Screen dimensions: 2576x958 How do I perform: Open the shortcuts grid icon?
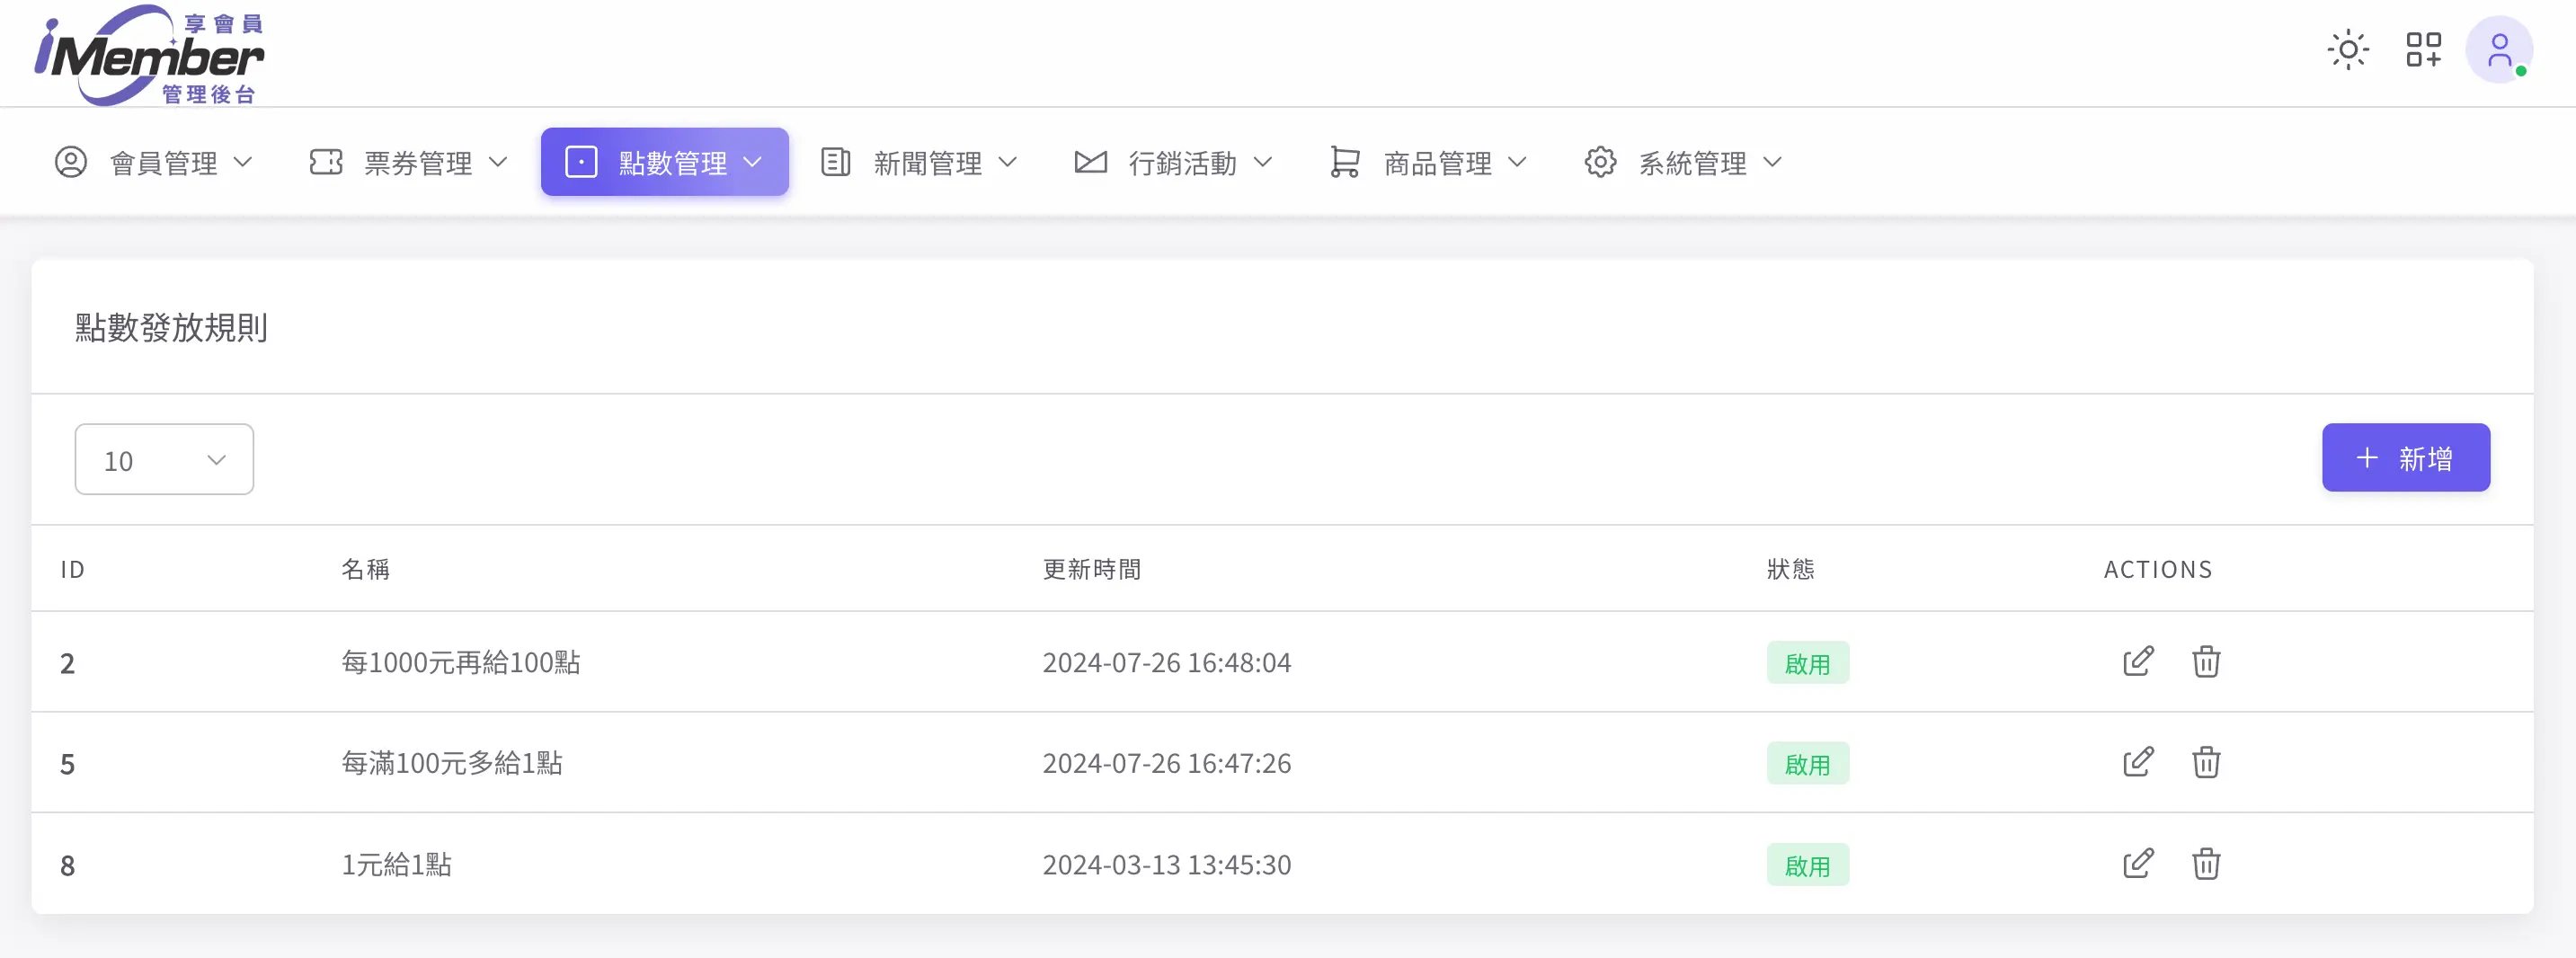2423,50
